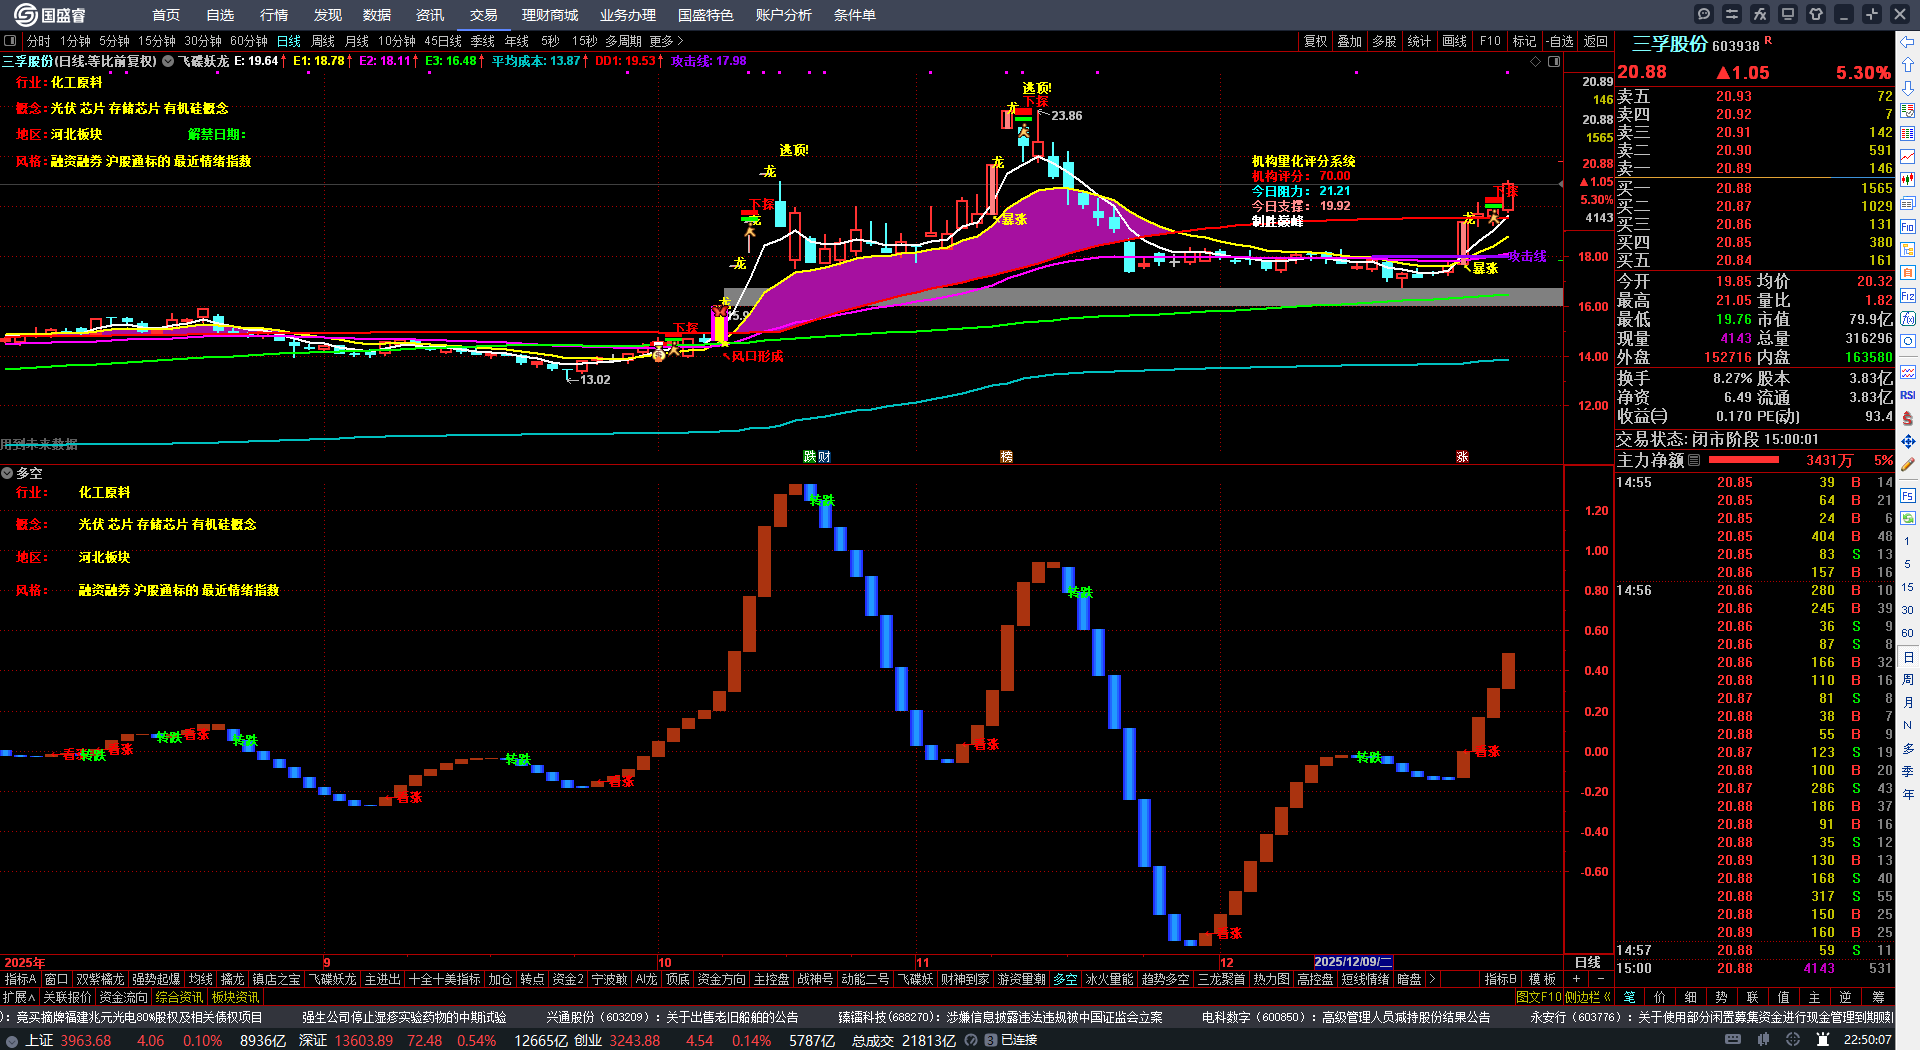Toggle 侧边栏 sidebar visibility
Screen dimensions: 1920x1050
point(1589,997)
